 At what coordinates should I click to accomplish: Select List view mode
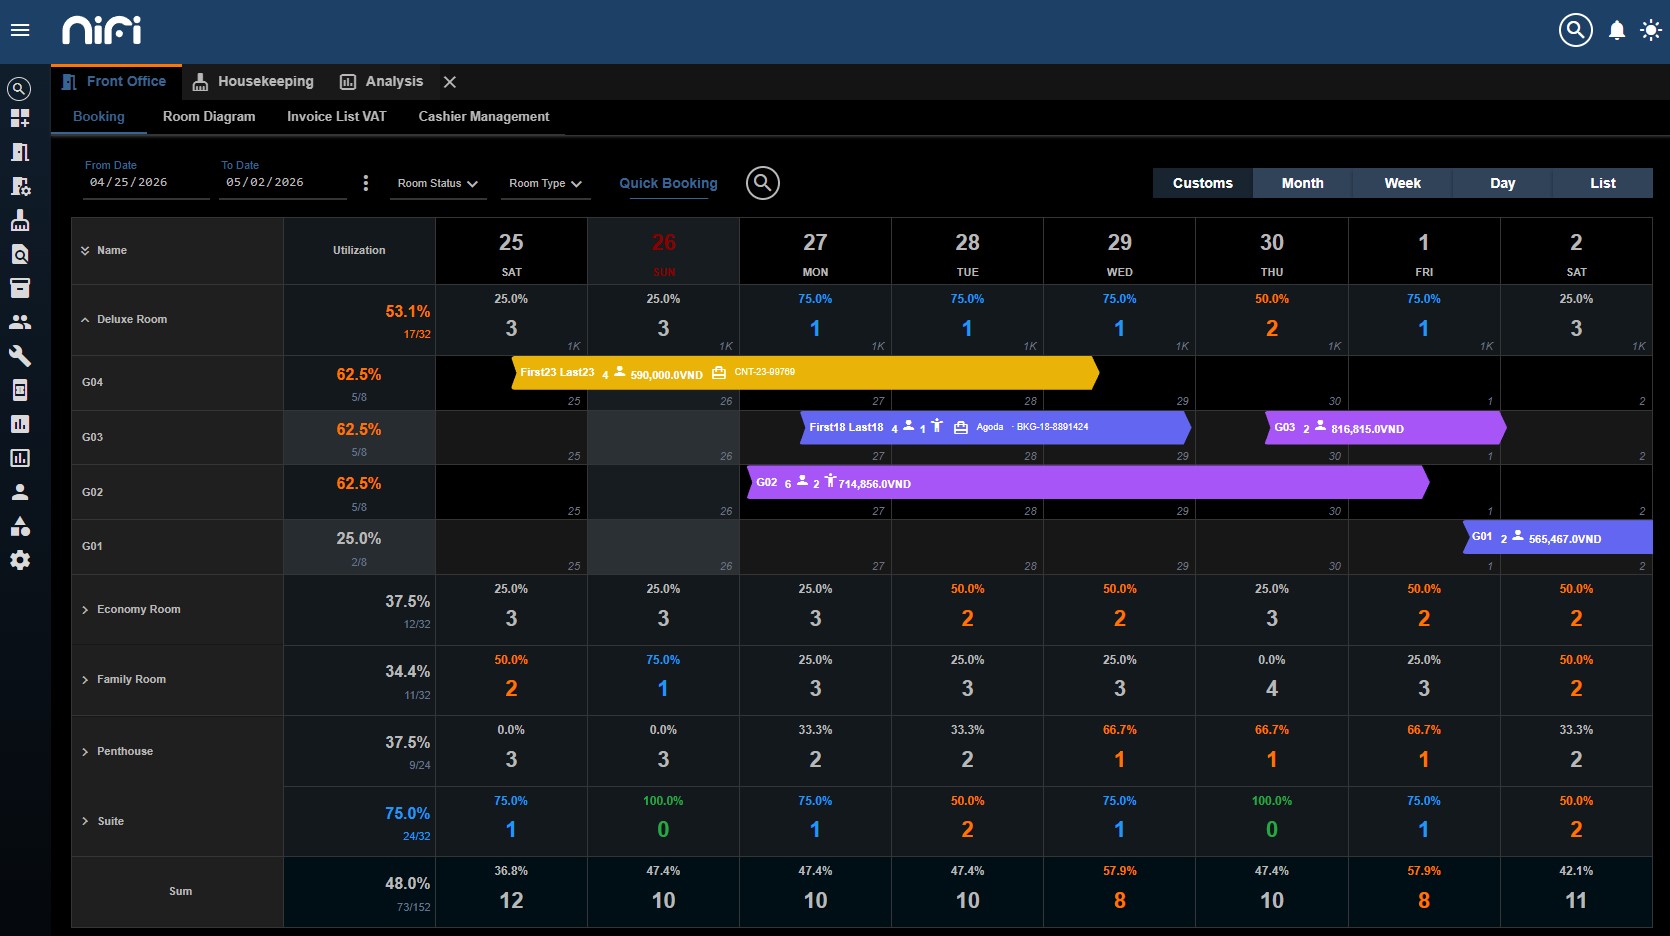click(x=1603, y=183)
